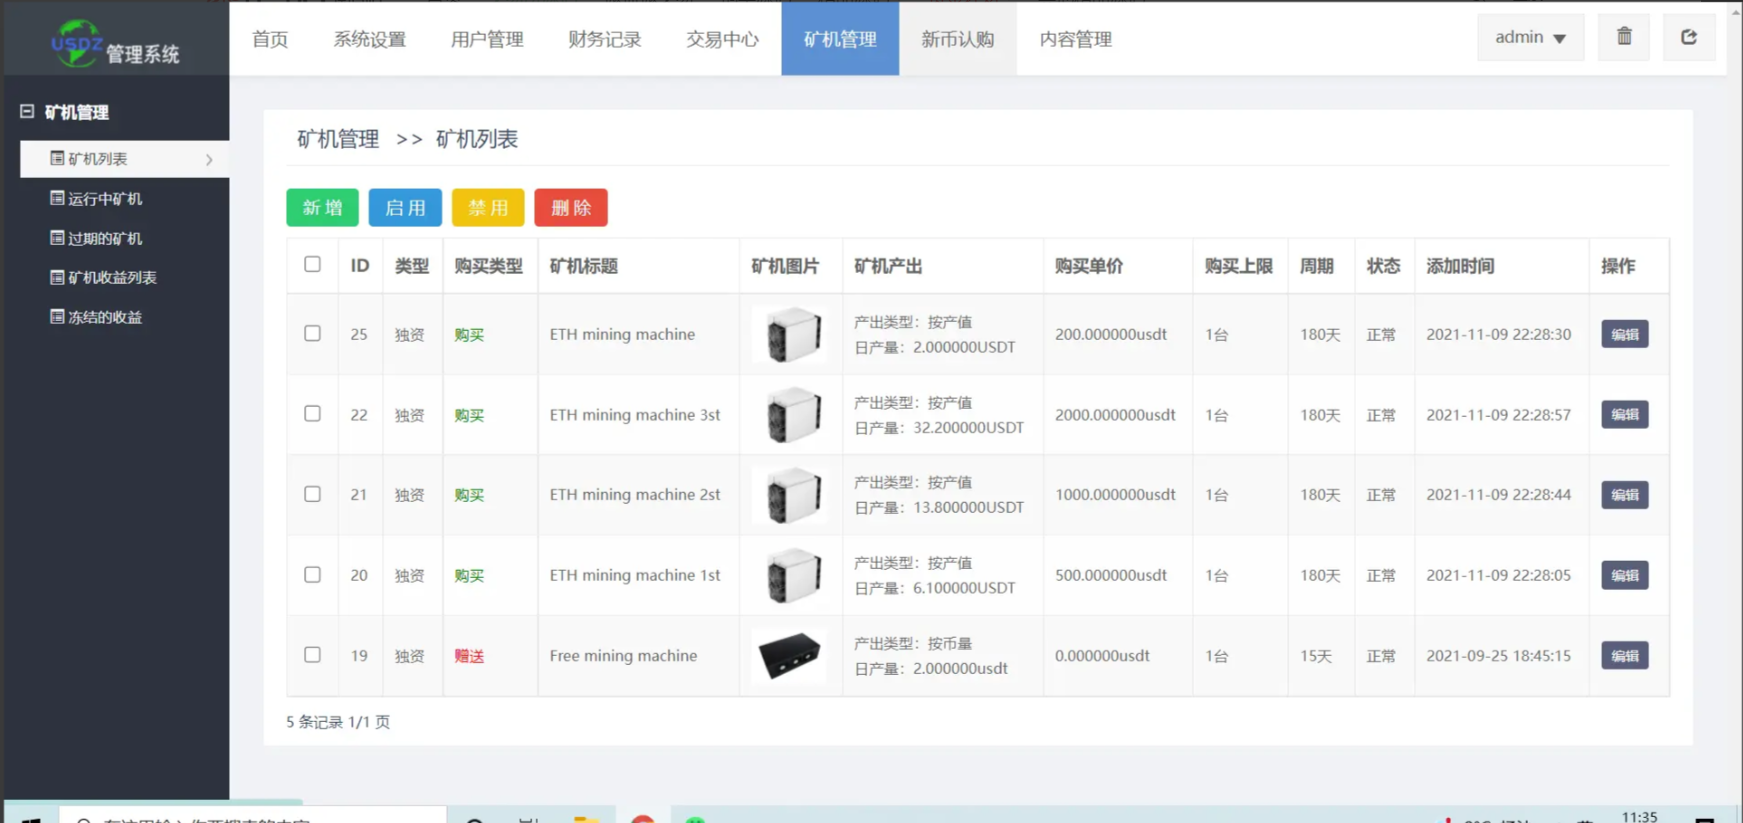Viewport: 1743px width, 823px height.
Task: Click the red 删除 button
Action: 570,208
